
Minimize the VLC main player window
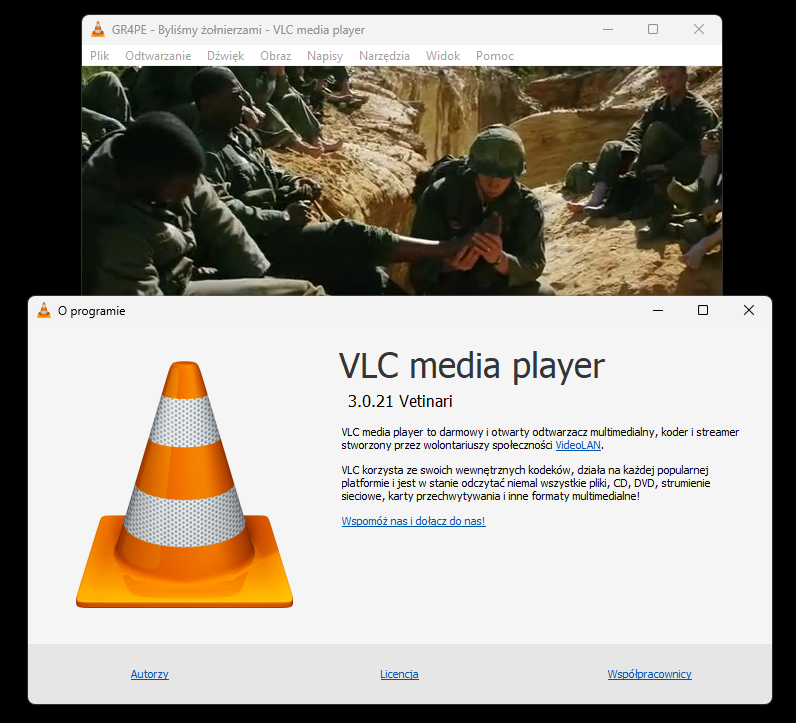608,29
